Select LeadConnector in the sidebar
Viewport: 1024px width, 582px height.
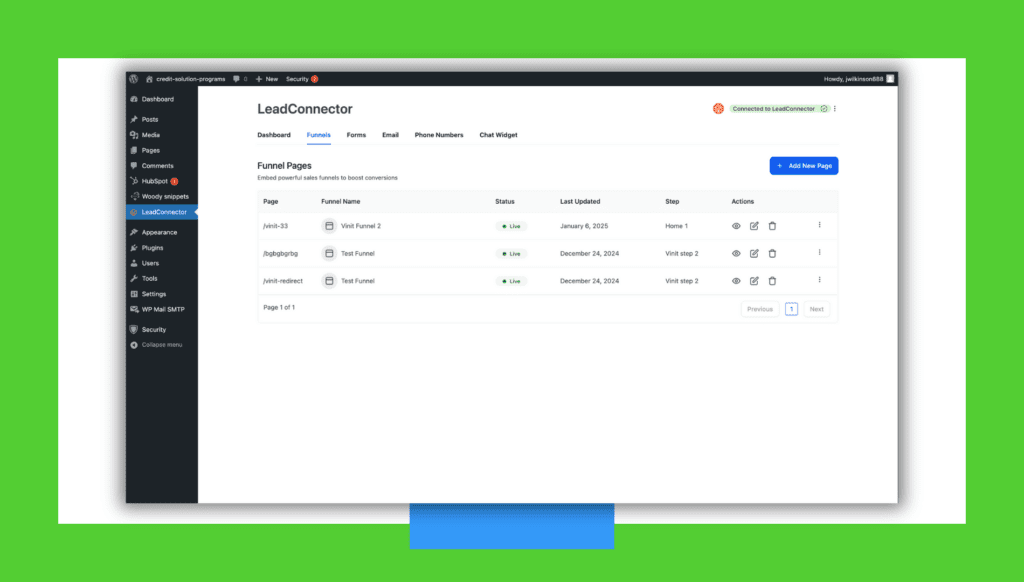click(x=162, y=212)
